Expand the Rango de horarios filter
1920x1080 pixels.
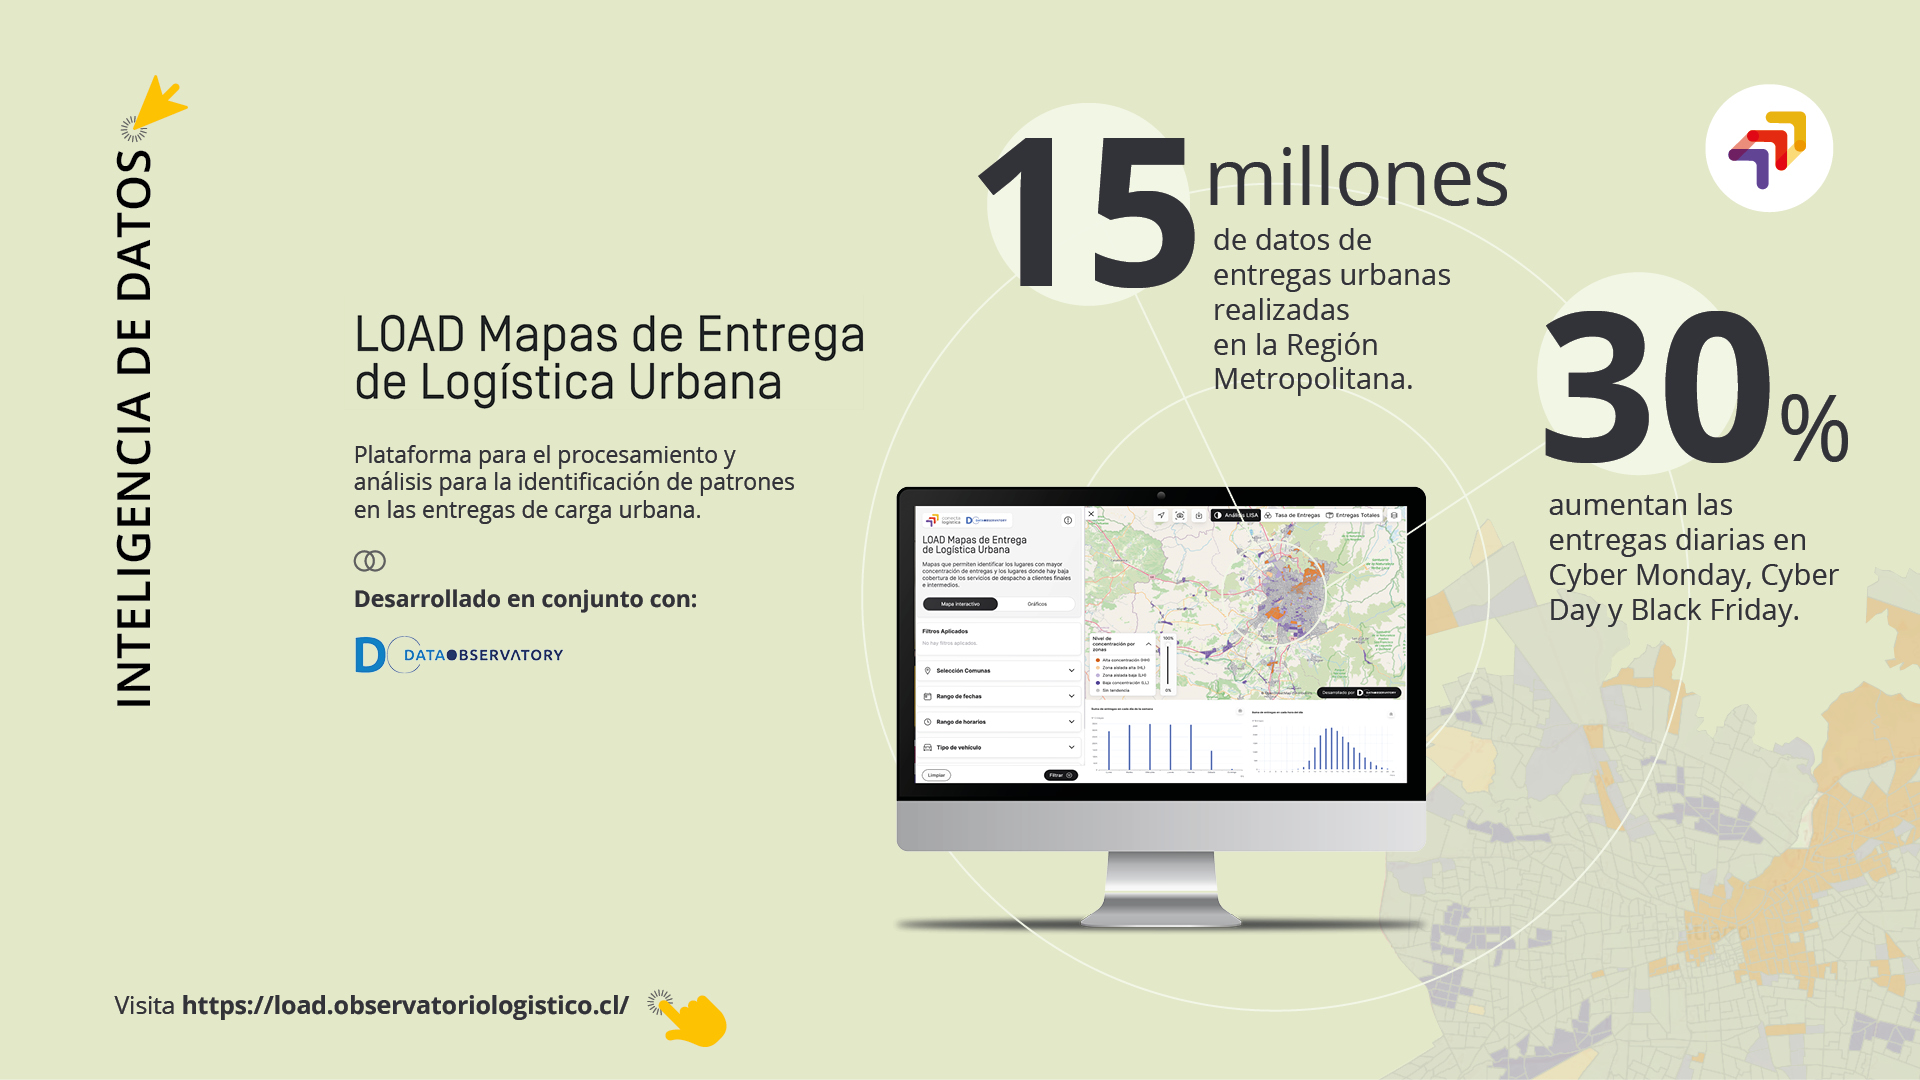999,722
